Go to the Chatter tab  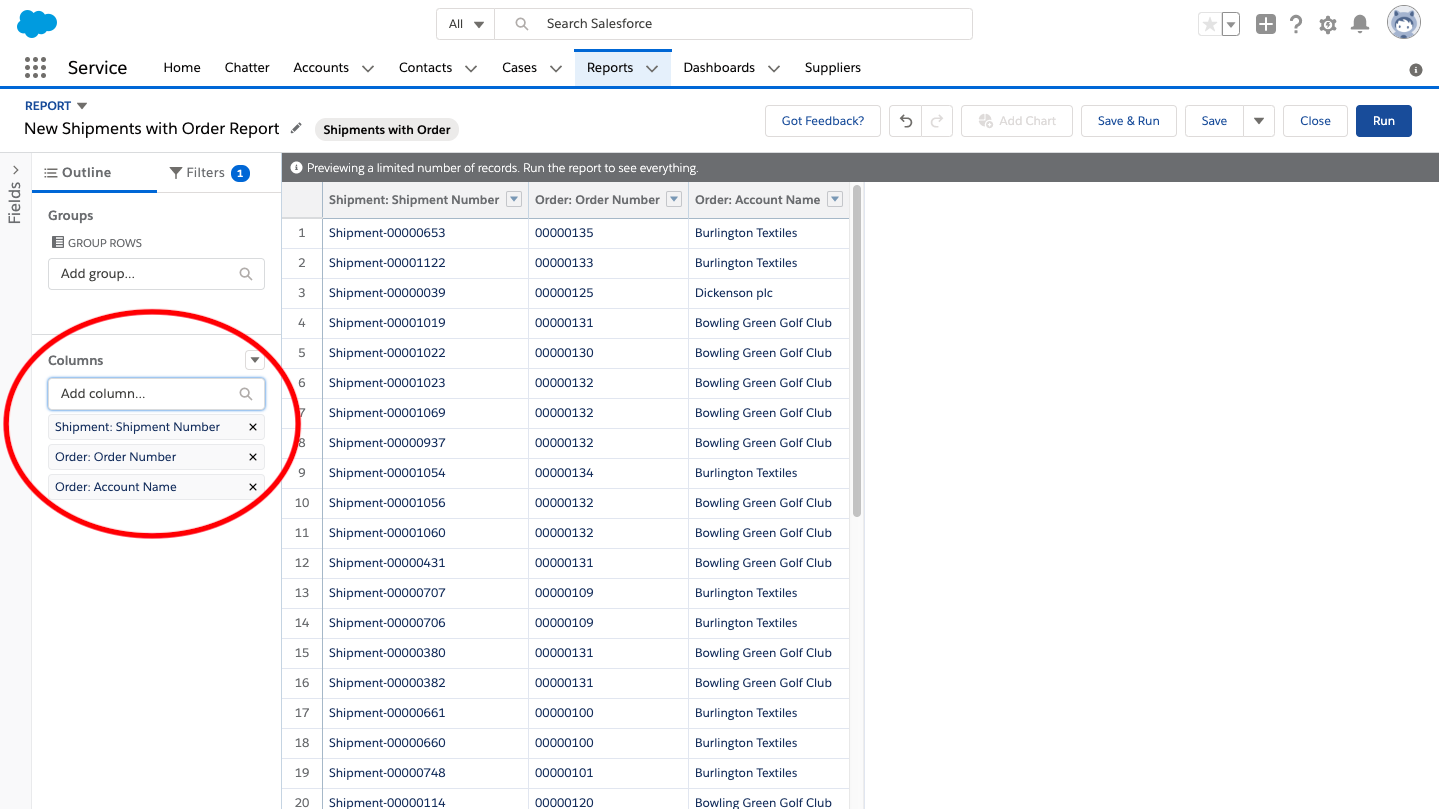(247, 68)
